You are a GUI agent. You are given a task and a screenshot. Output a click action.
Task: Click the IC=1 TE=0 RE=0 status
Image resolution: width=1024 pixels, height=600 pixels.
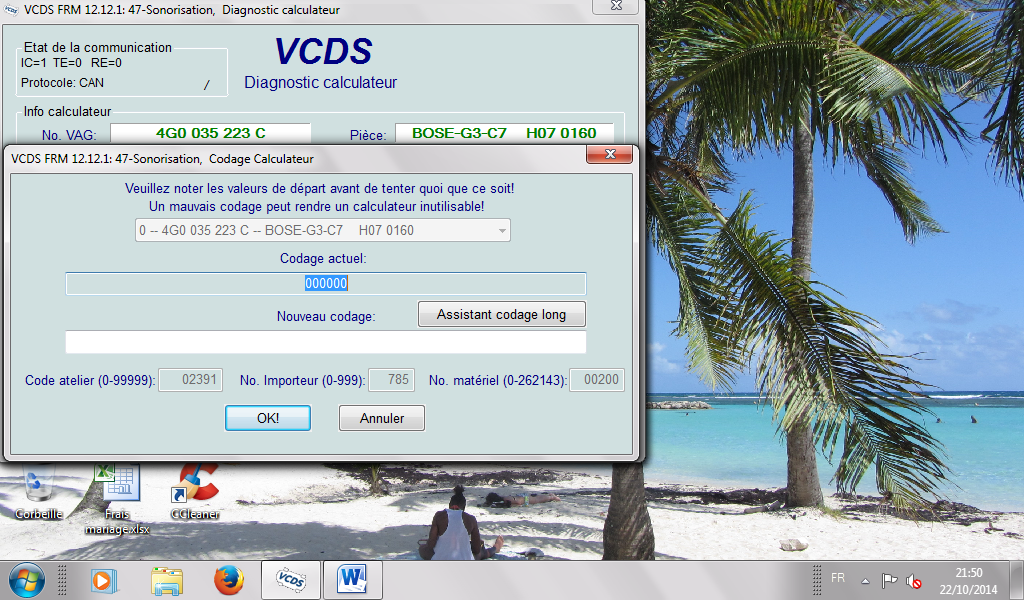pos(71,63)
